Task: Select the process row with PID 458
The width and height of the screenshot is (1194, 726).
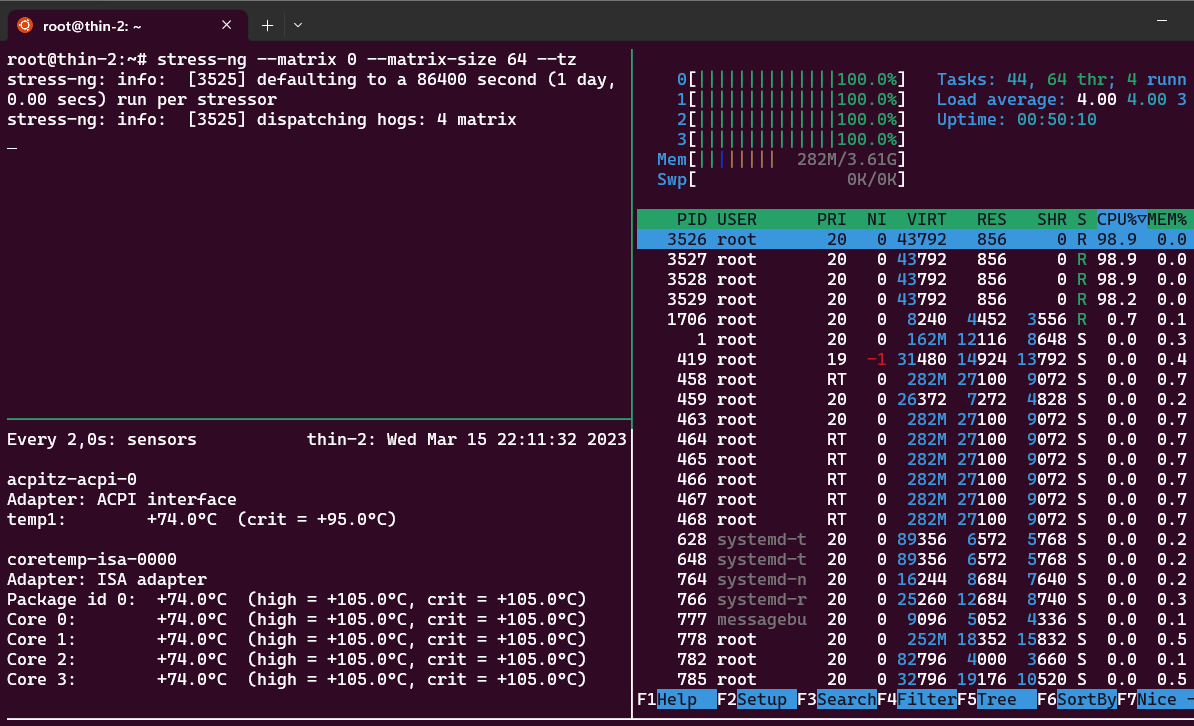Action: click(x=915, y=379)
